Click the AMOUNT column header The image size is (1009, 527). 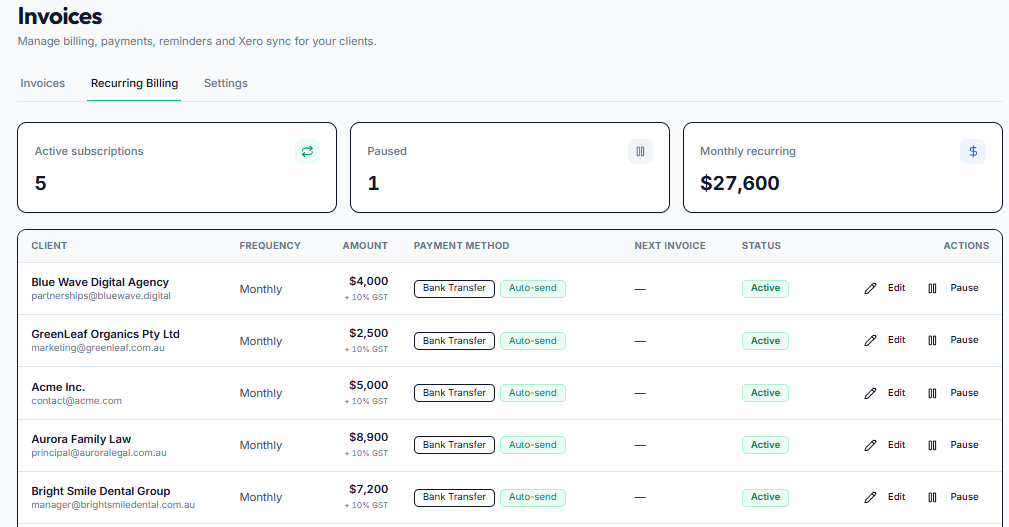point(365,246)
